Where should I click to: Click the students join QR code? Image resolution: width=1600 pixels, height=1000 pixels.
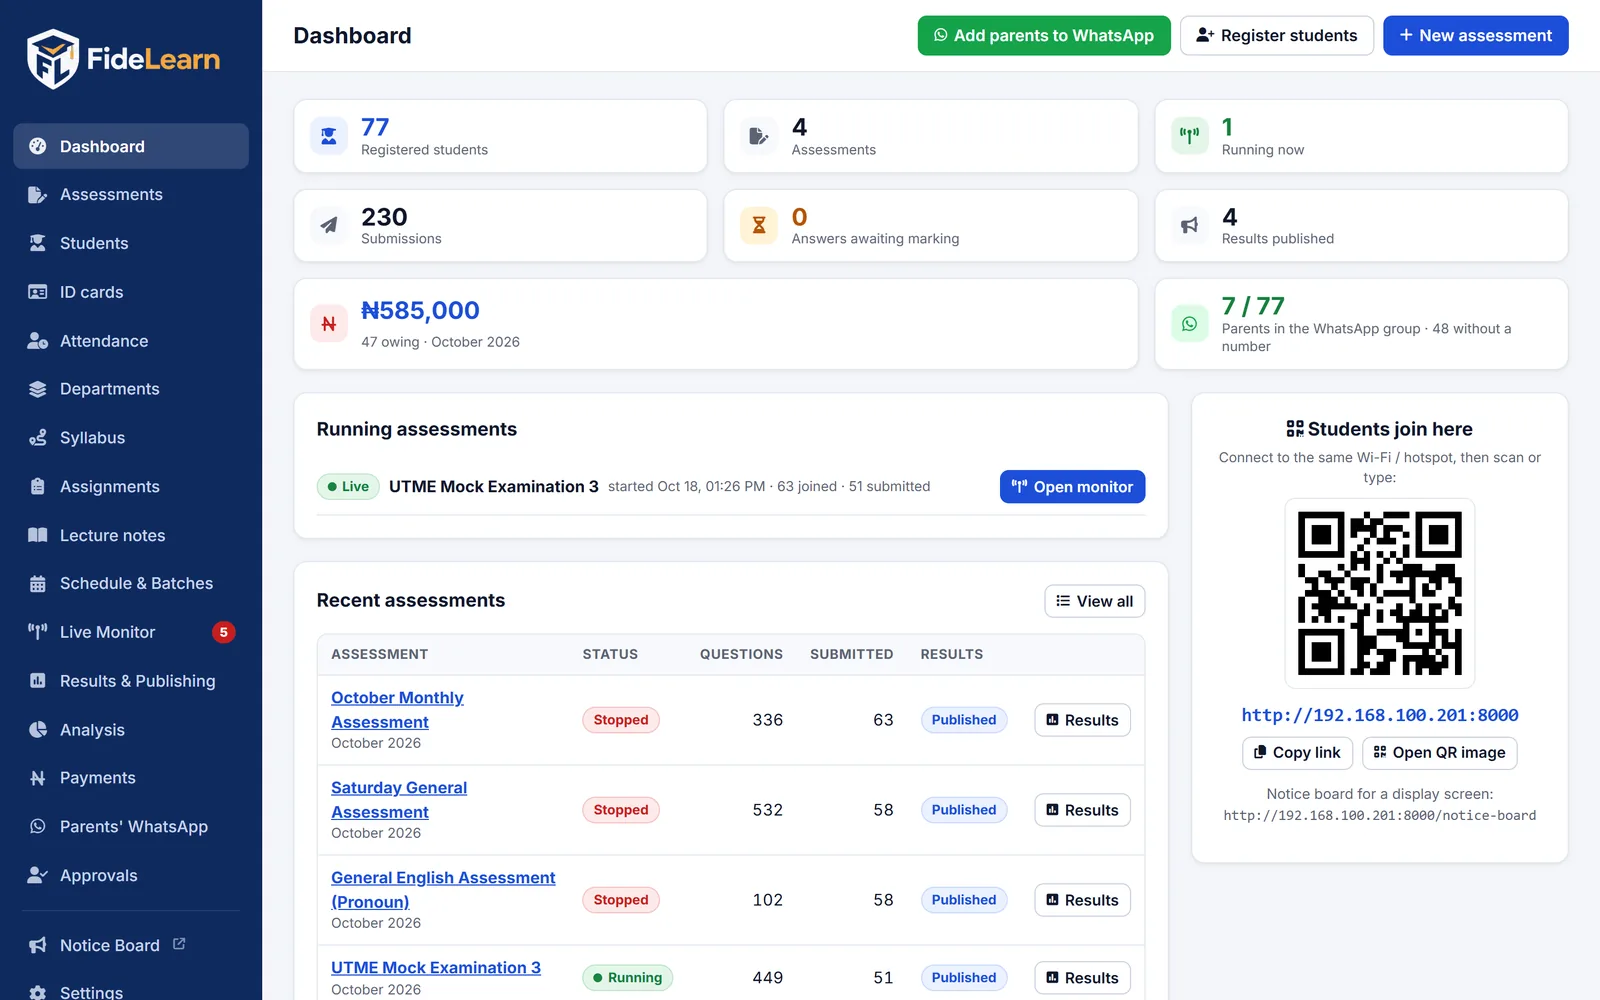[1380, 593]
